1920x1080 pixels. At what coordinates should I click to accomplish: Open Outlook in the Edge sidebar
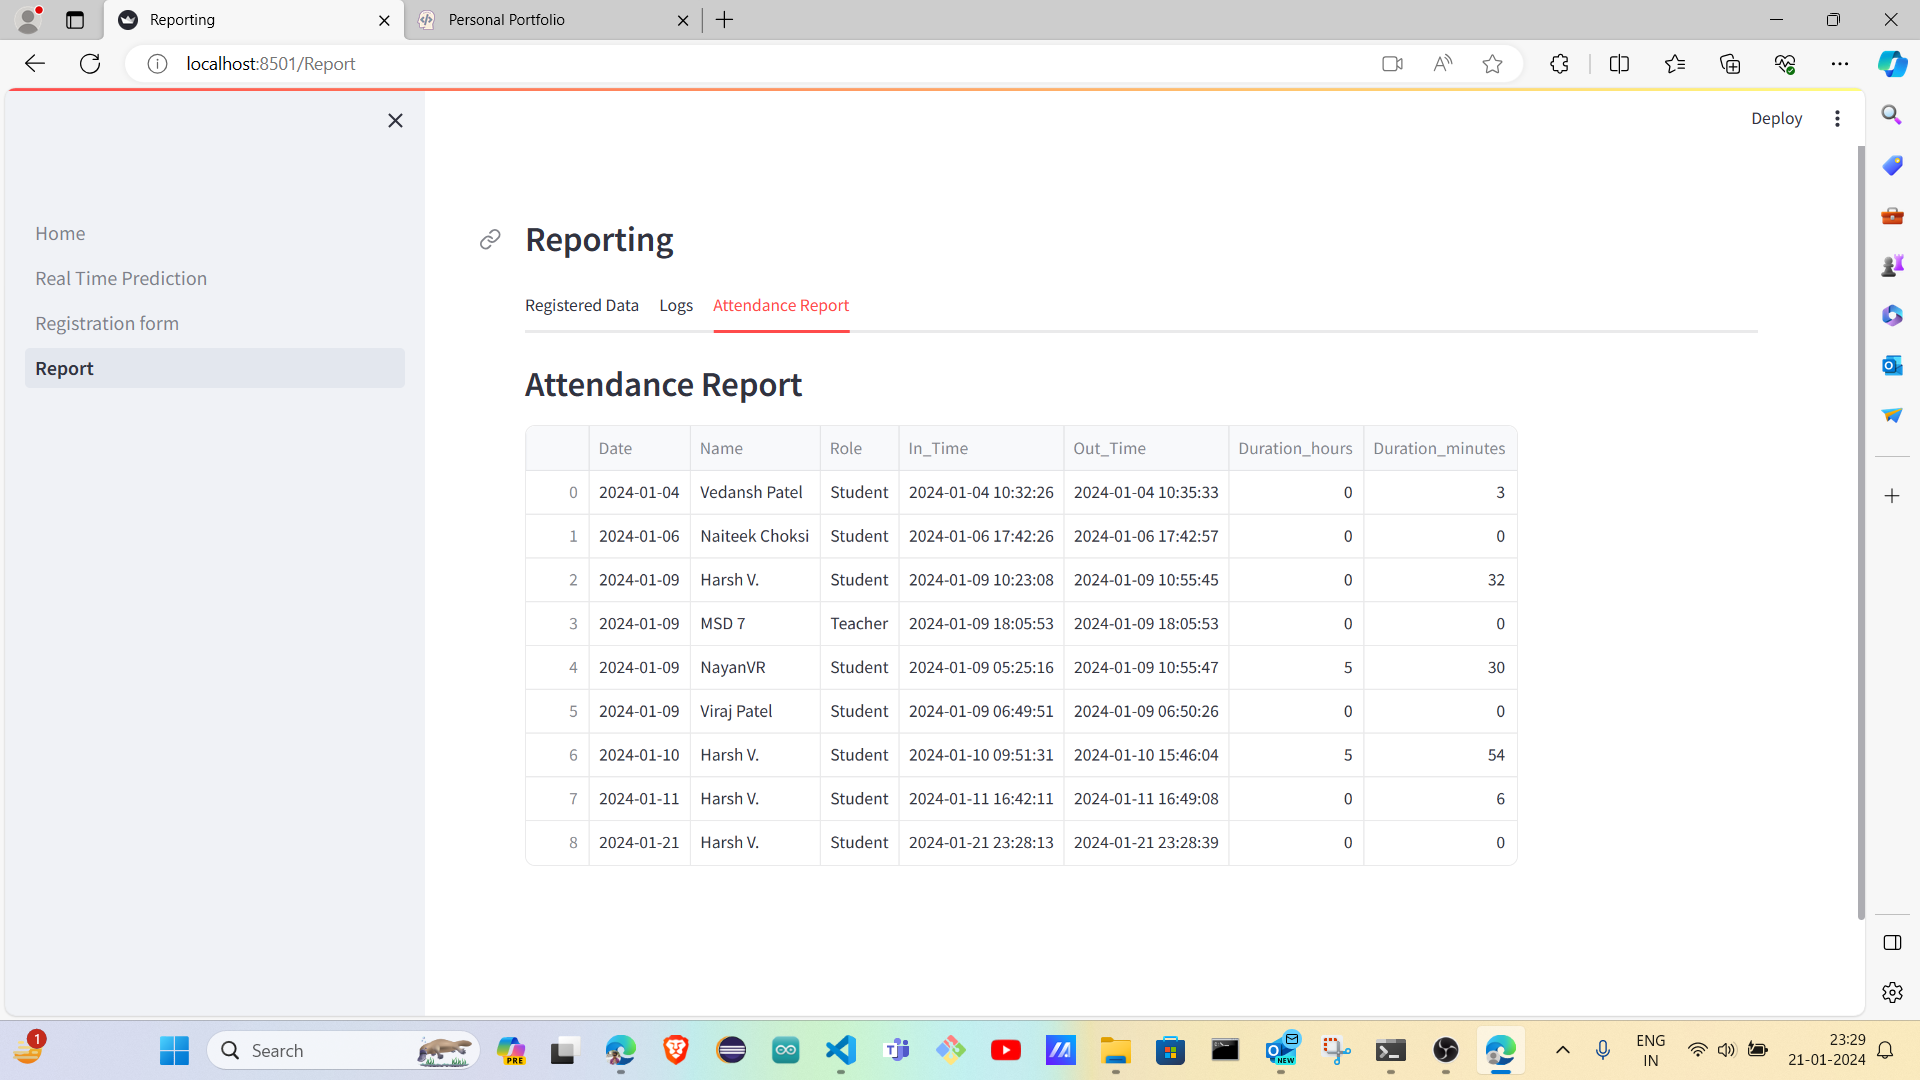[x=1892, y=365]
